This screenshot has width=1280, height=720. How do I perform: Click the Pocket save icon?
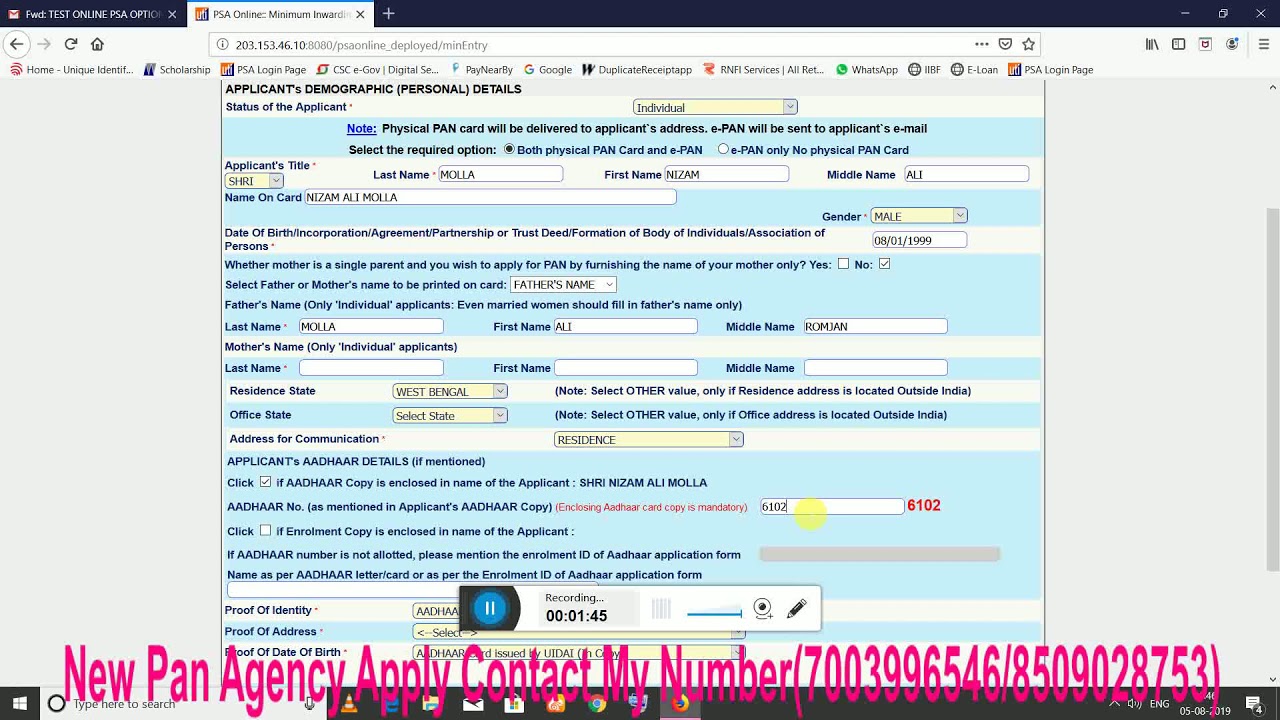point(1005,44)
